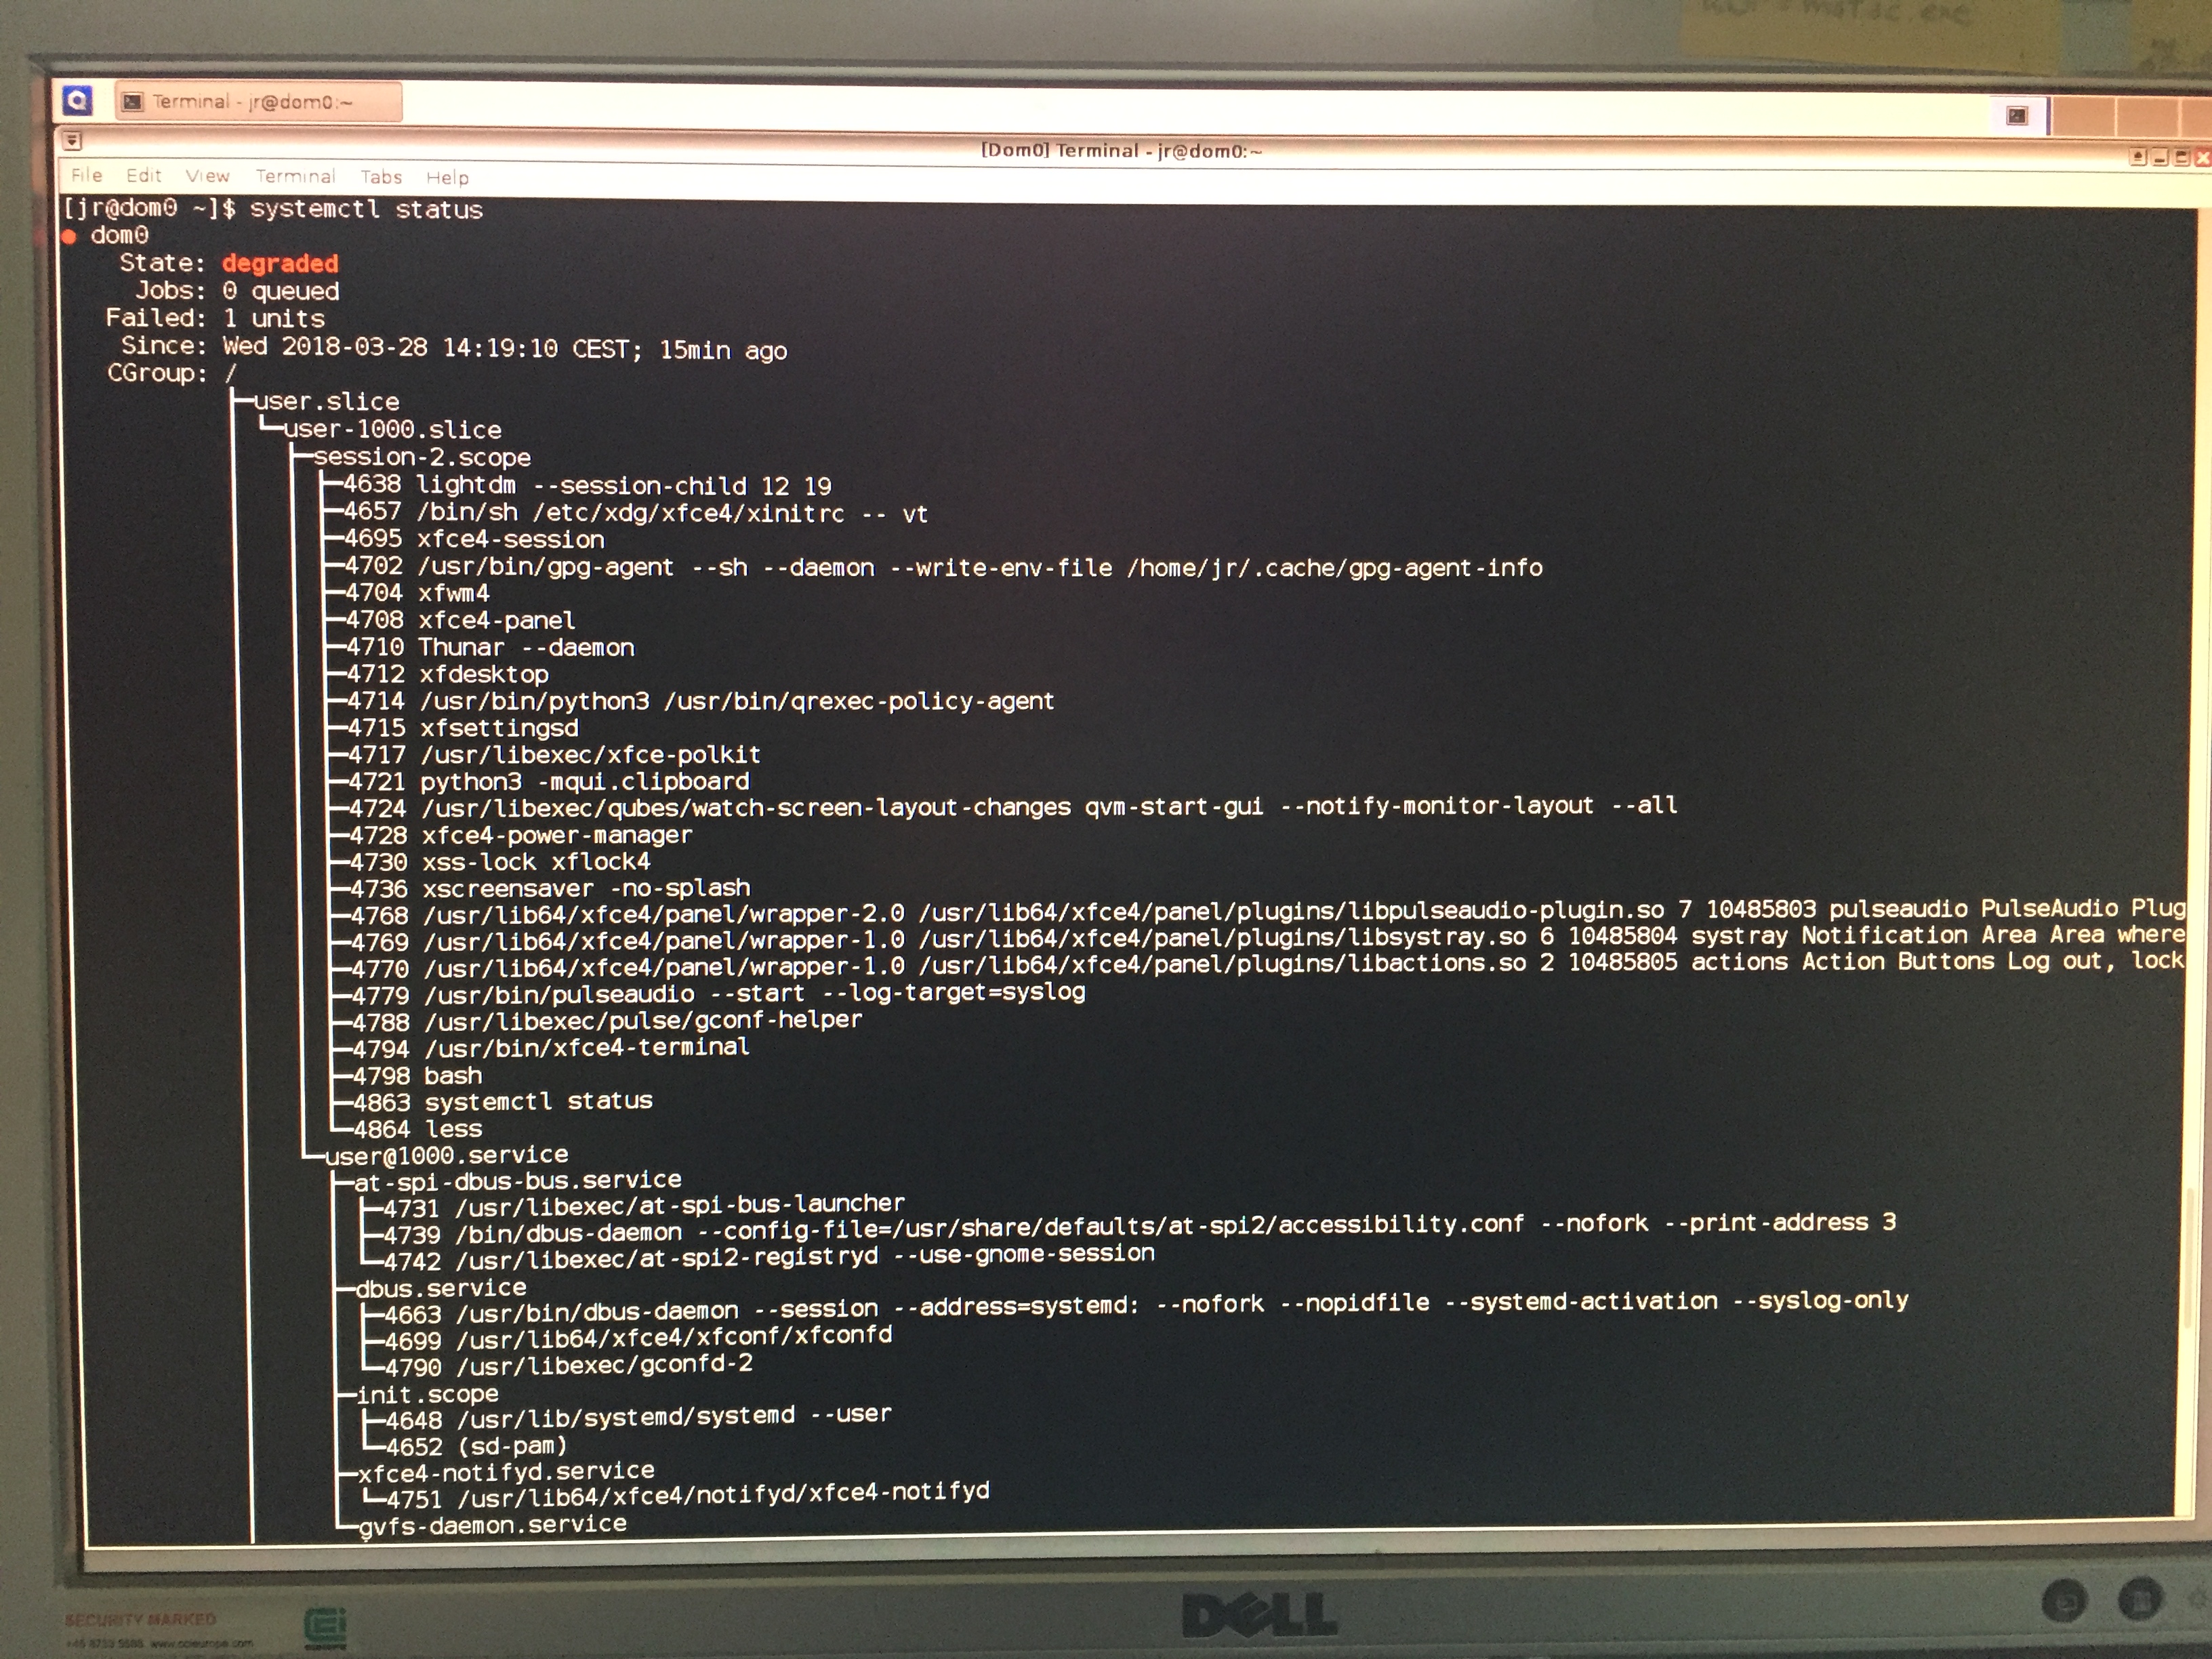Open the Qubes application menu icon
This screenshot has height=1659, width=2212.
pos(77,101)
